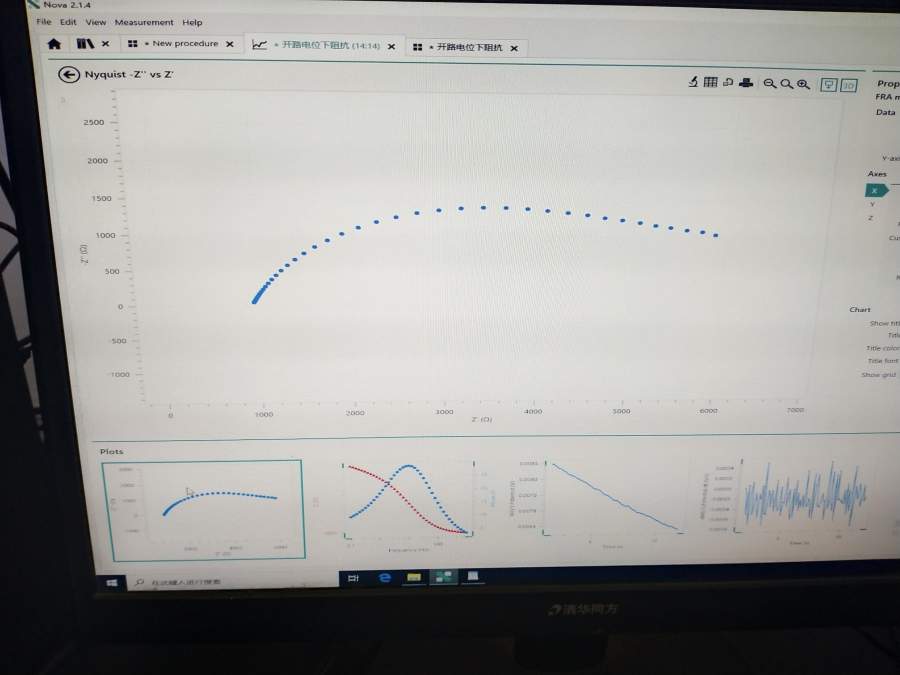Viewport: 900px width, 675px height.
Task: Select the noisy signal plot thumbnail
Action: click(802, 496)
